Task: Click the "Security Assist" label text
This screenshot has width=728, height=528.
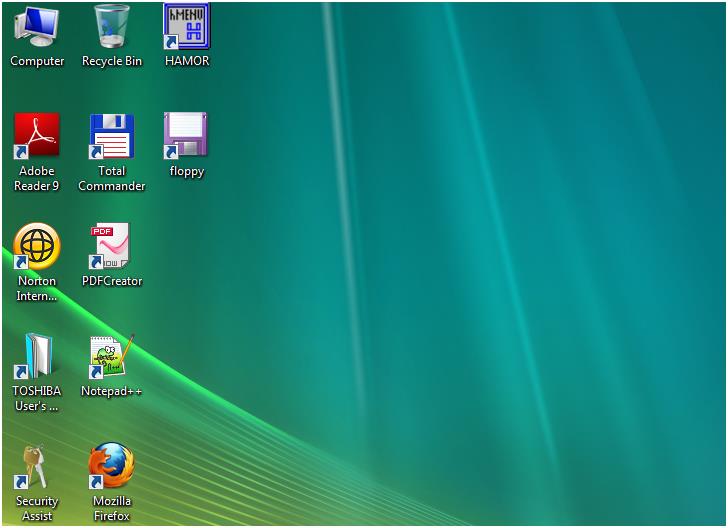Action: pos(37,508)
